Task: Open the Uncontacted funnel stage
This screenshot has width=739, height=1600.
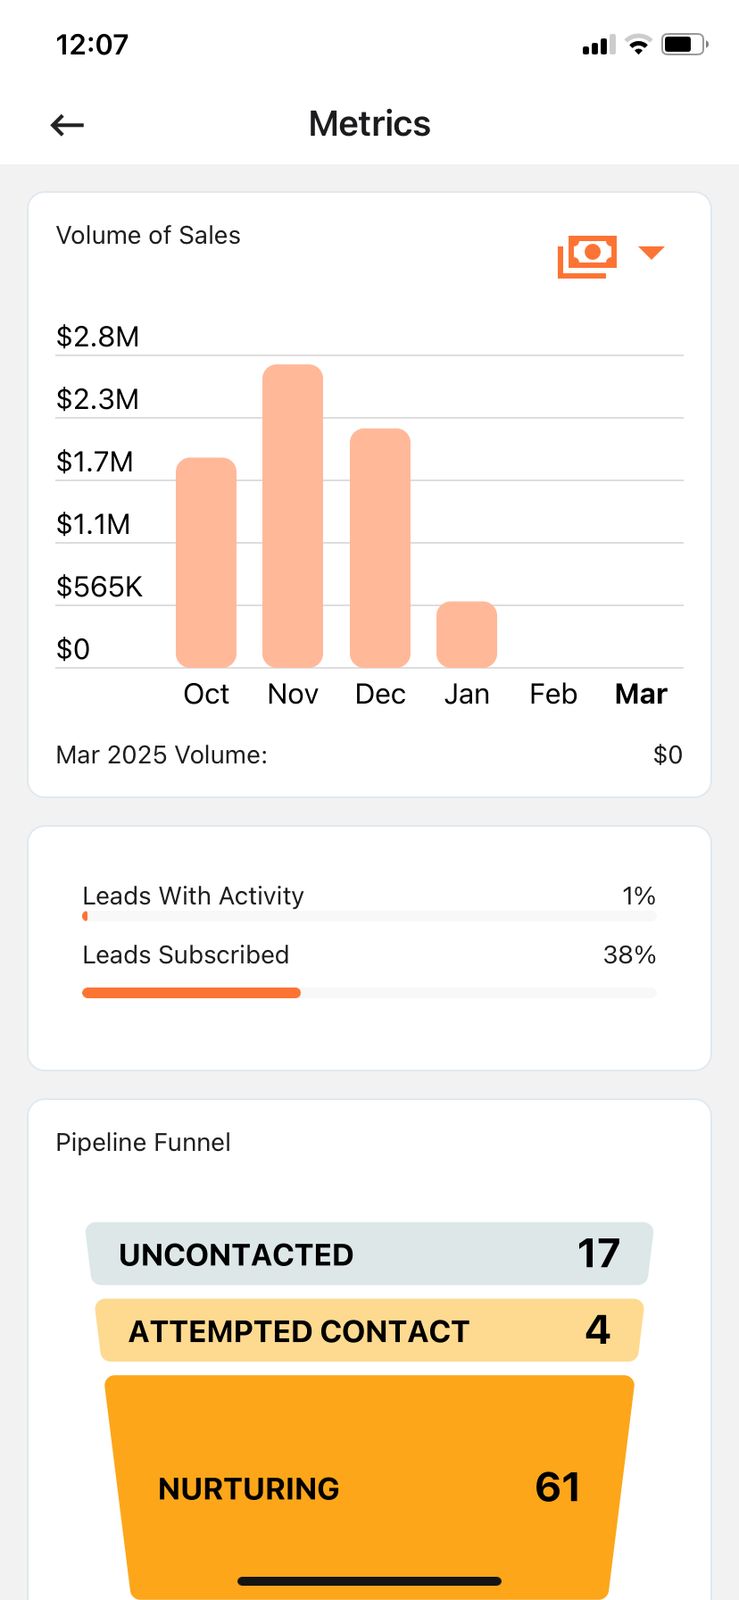Action: [369, 1254]
